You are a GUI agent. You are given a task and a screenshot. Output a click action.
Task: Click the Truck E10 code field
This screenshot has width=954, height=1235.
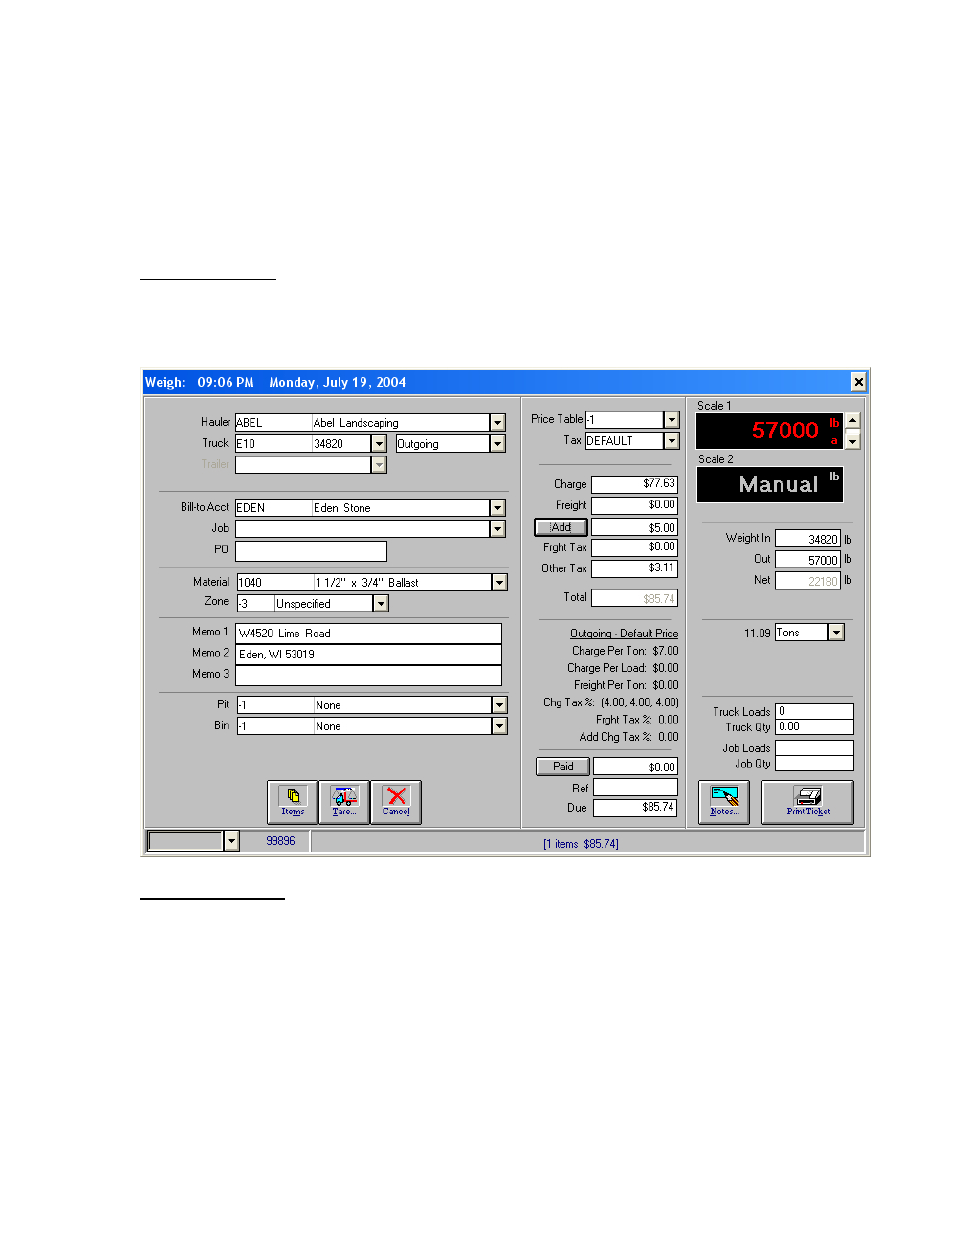[273, 444]
